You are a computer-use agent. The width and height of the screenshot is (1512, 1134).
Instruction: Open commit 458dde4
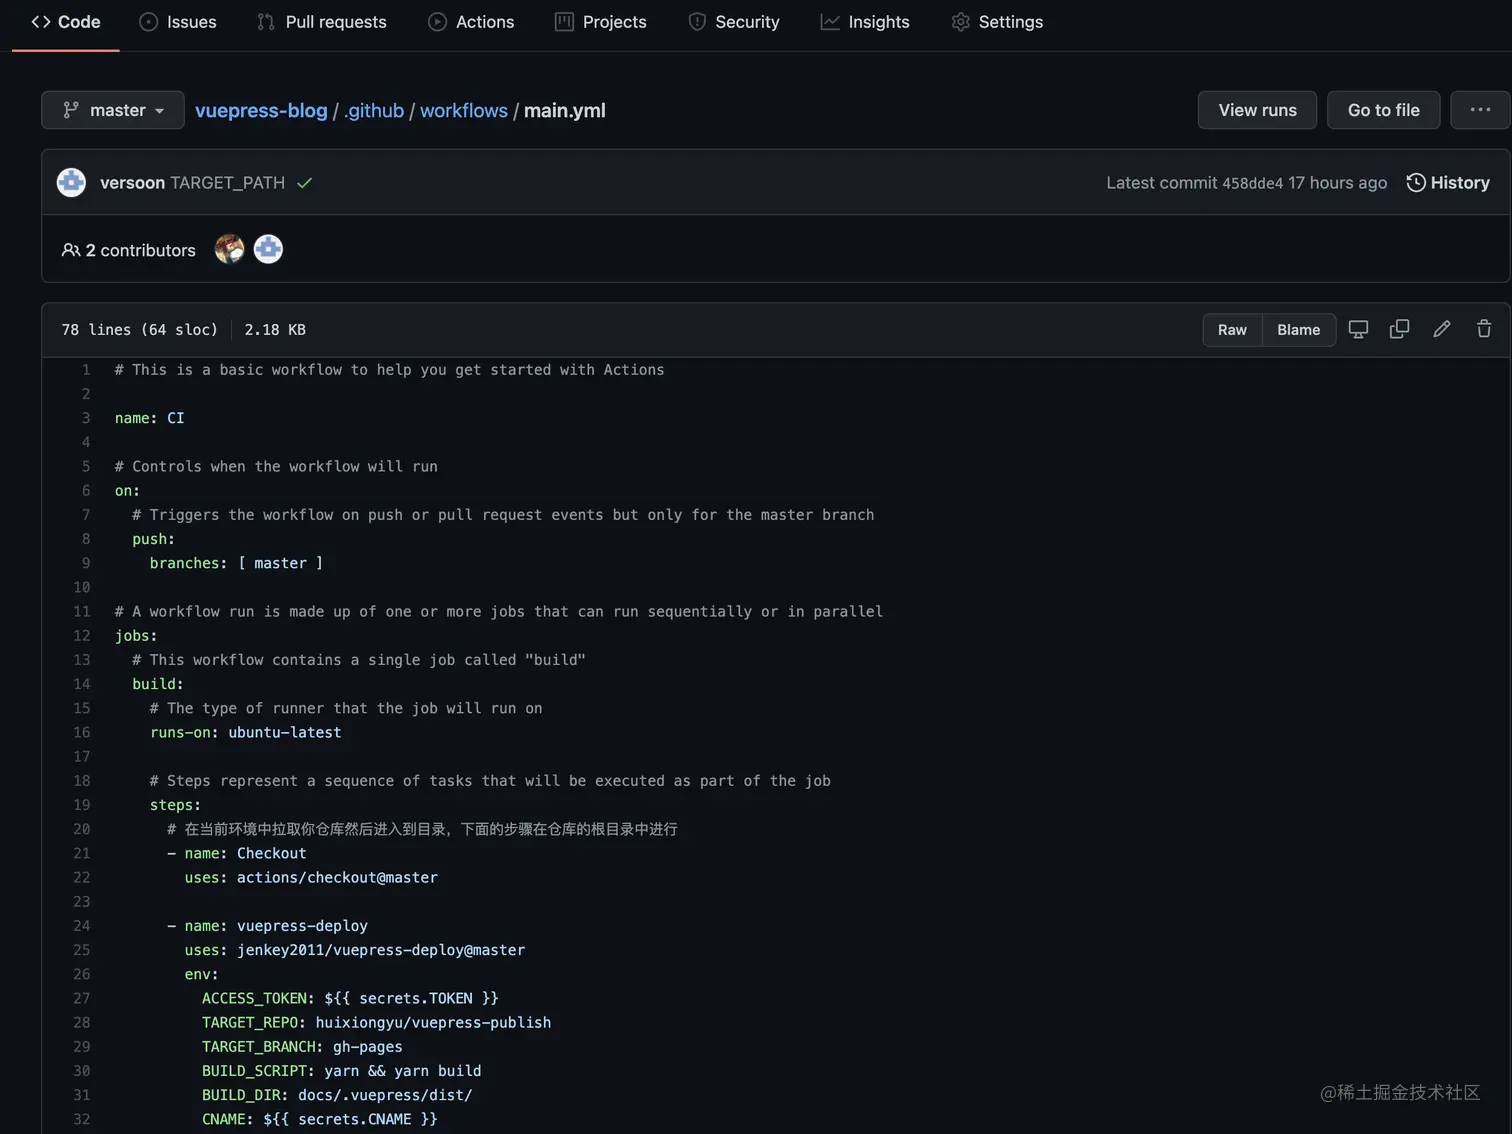pos(1252,183)
